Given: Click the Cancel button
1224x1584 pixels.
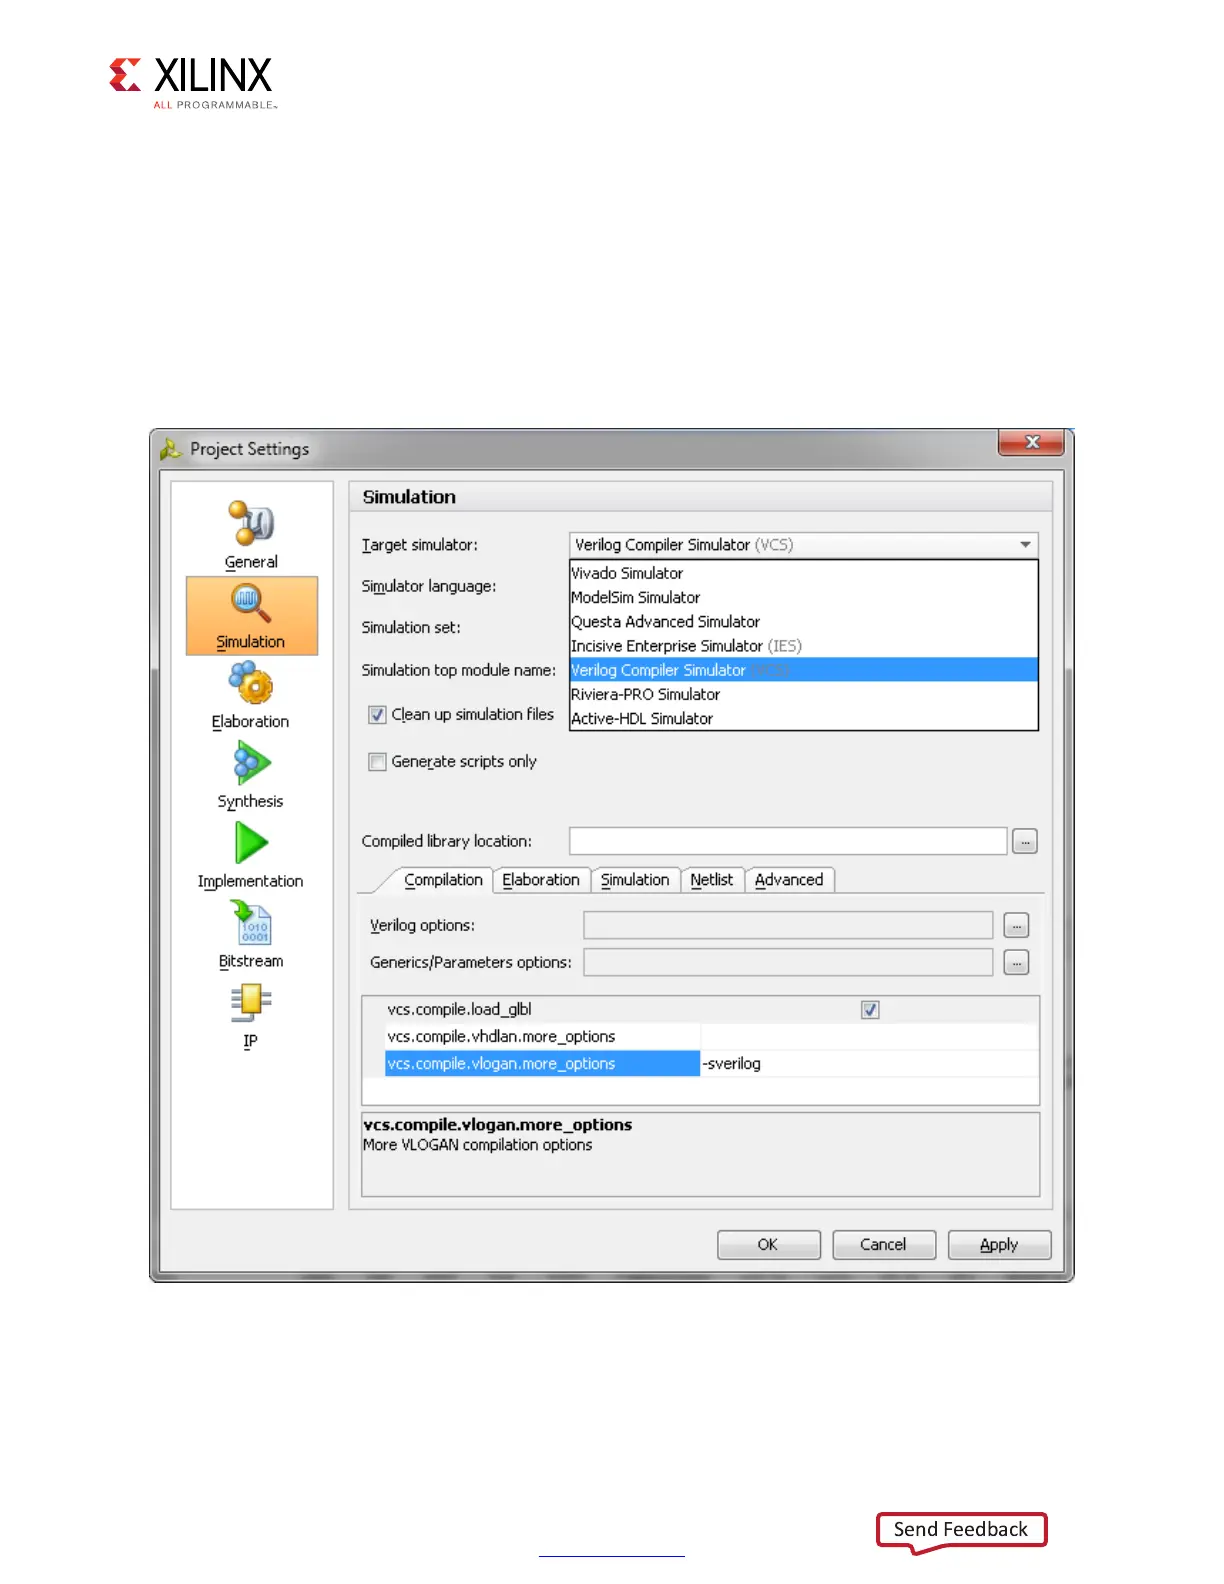Looking at the screenshot, I should point(884,1245).
